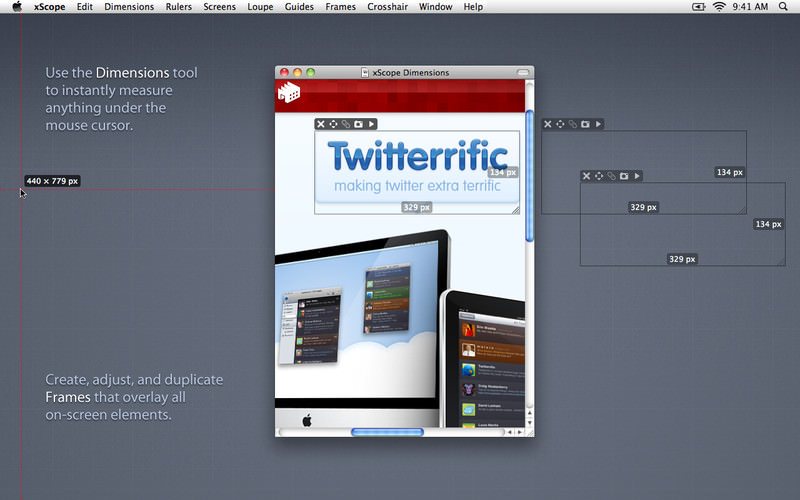Open the Apple menu
The width and height of the screenshot is (800, 500).
17,7
